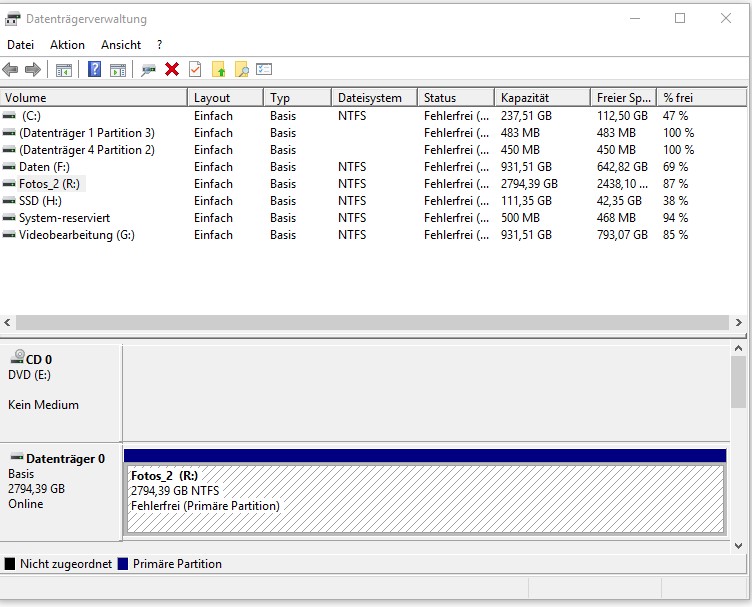Sort by the Status column header
Viewport: 752px width, 607px height.
pyautogui.click(x=456, y=98)
